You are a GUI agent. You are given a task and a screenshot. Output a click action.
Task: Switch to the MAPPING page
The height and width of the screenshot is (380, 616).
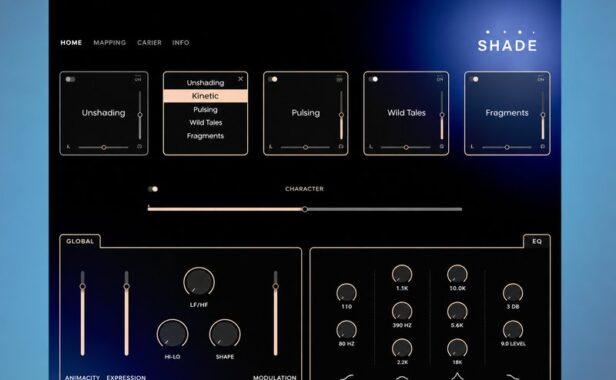pos(110,42)
